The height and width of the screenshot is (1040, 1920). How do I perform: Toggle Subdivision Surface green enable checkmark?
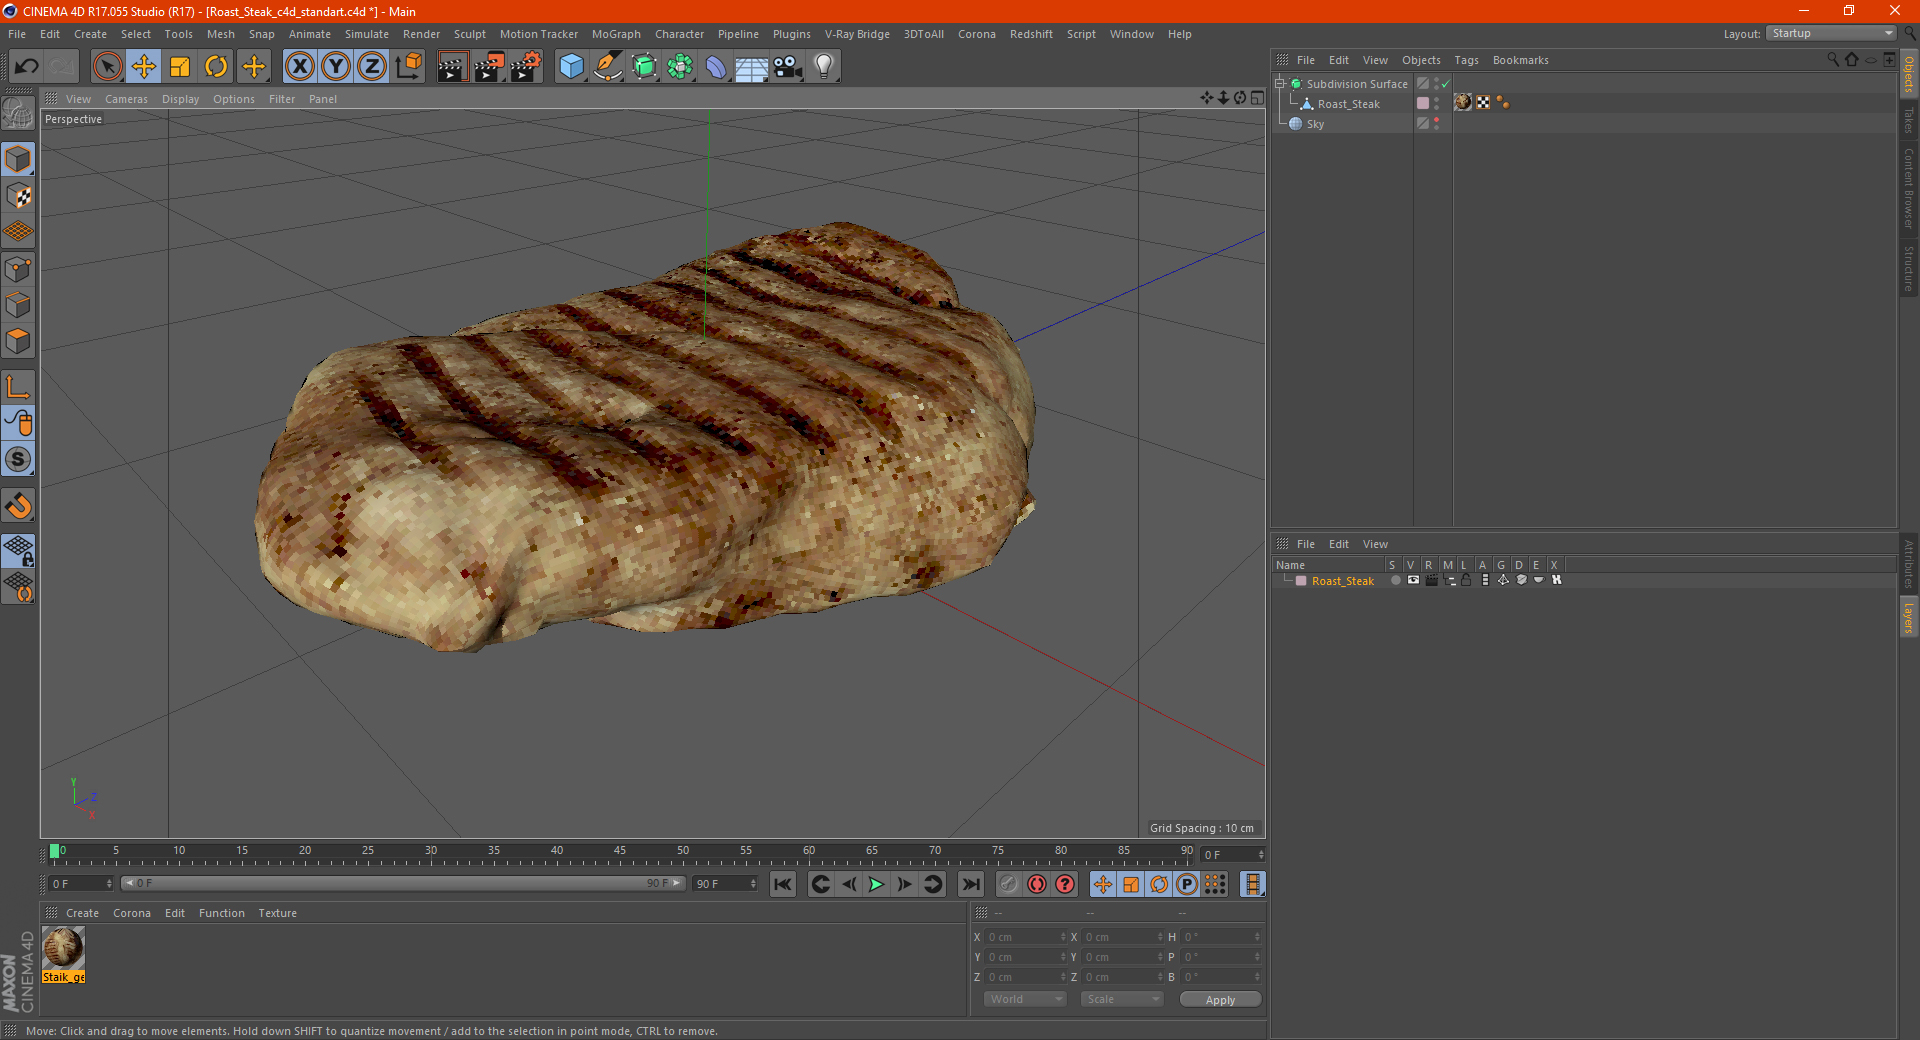pyautogui.click(x=1445, y=84)
